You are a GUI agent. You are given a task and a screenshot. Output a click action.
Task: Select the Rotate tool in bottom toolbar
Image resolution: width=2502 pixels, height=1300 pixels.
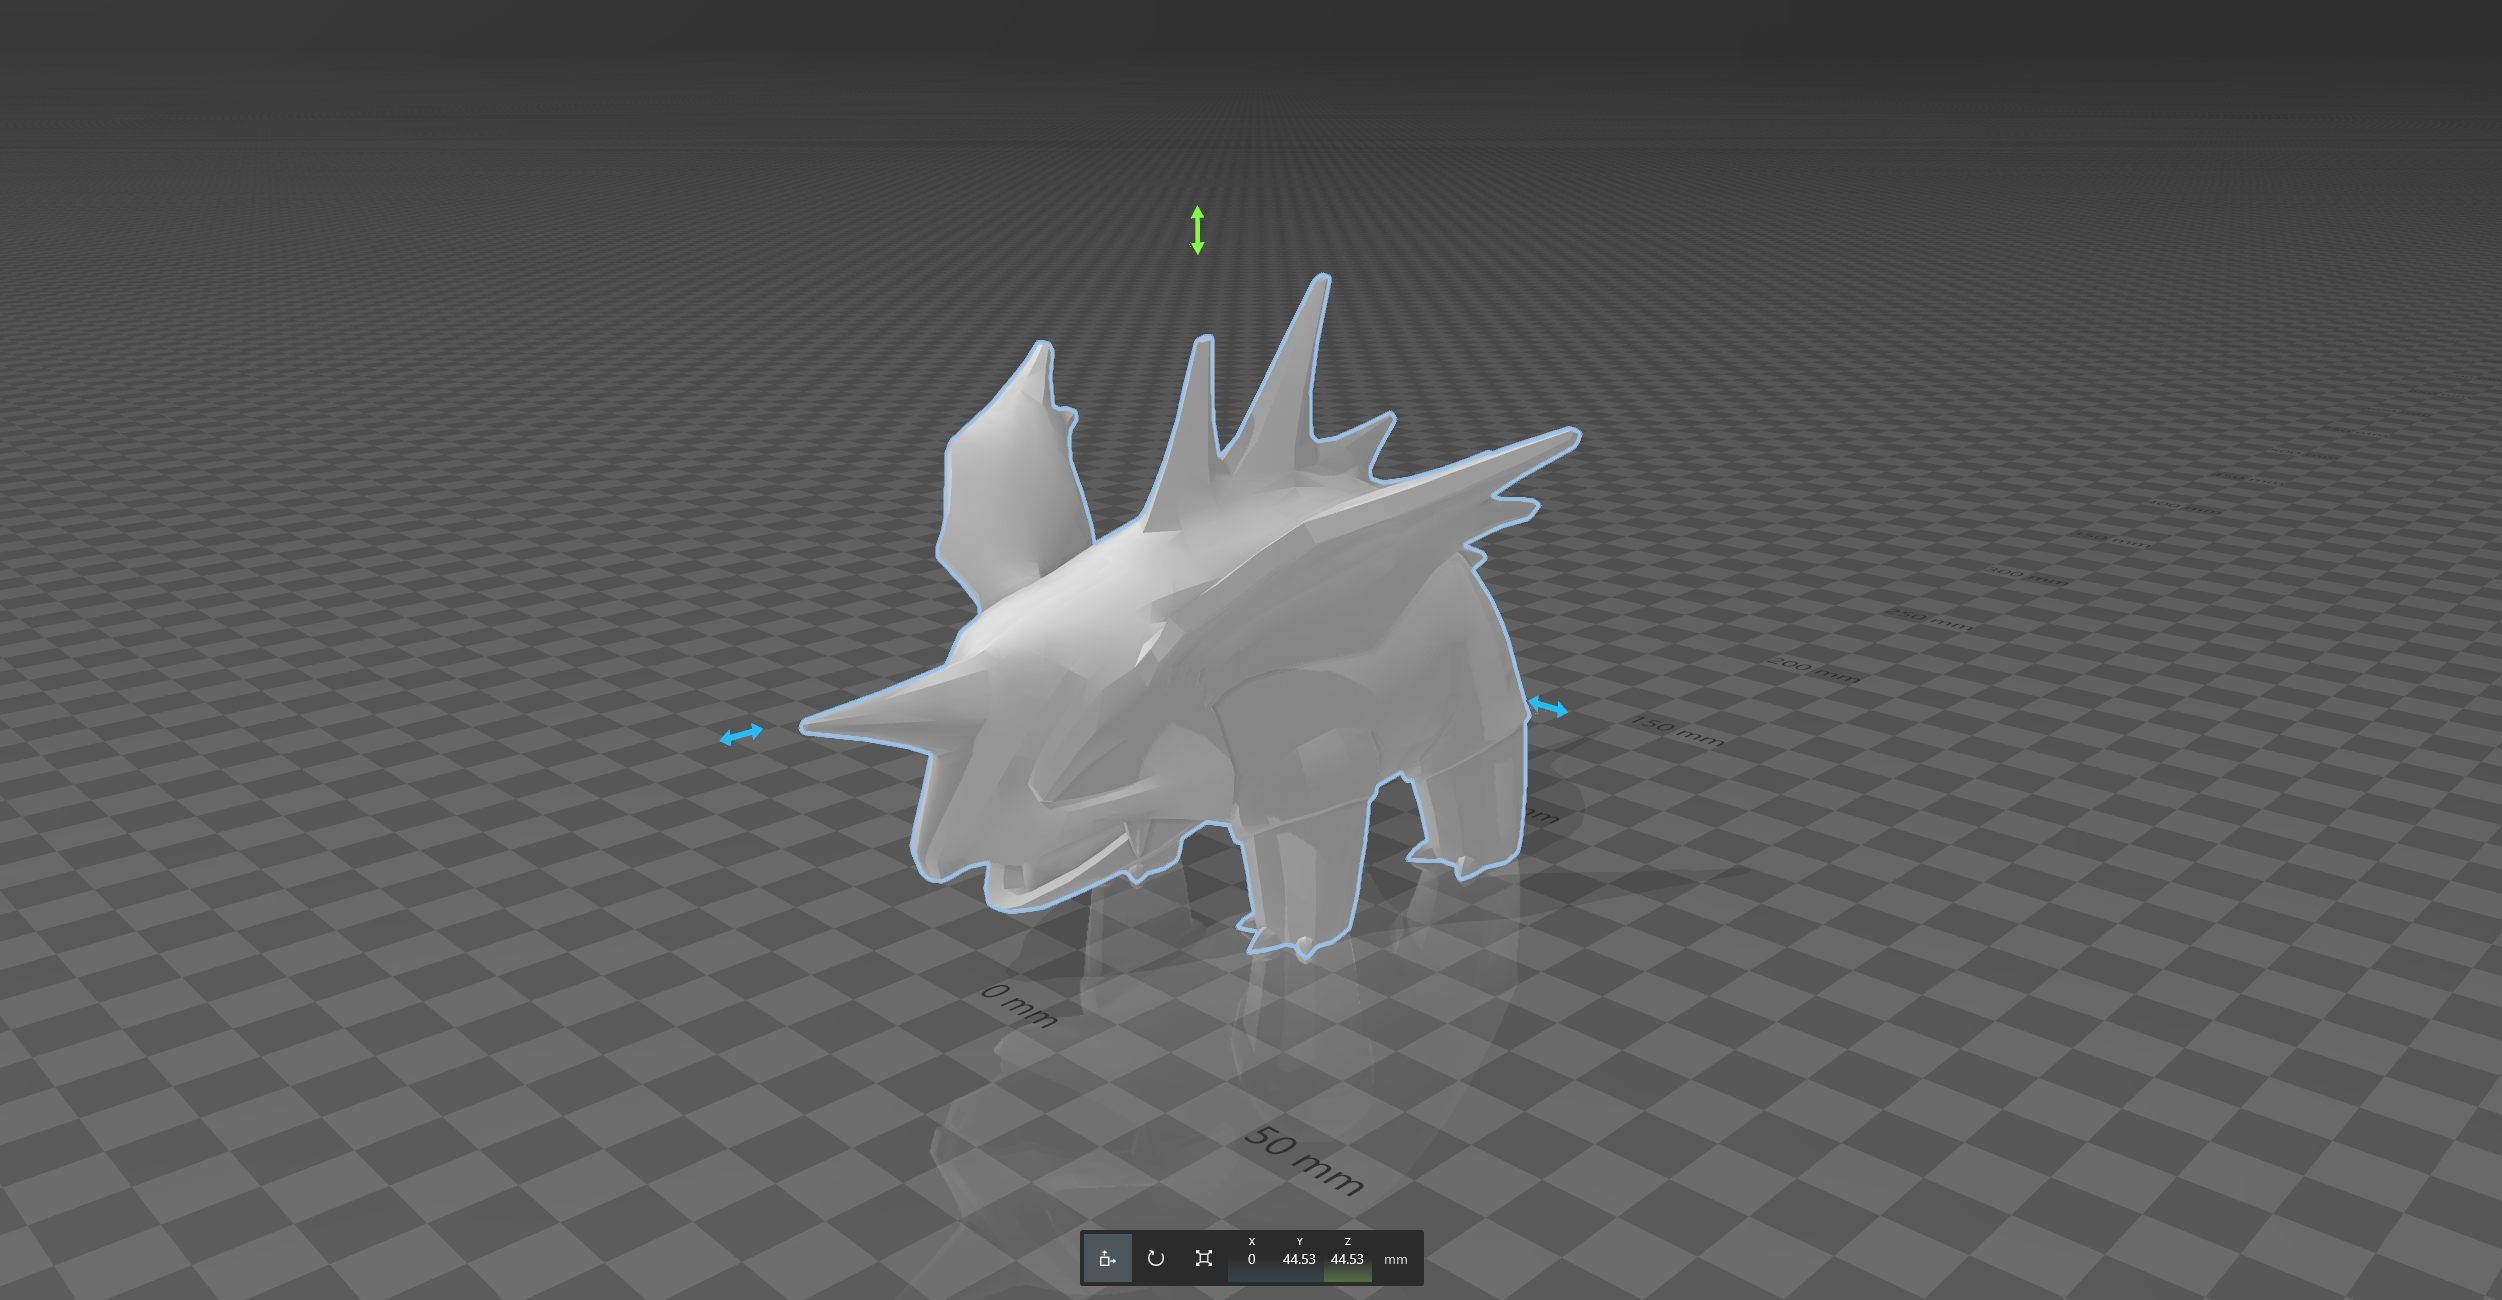point(1155,1258)
